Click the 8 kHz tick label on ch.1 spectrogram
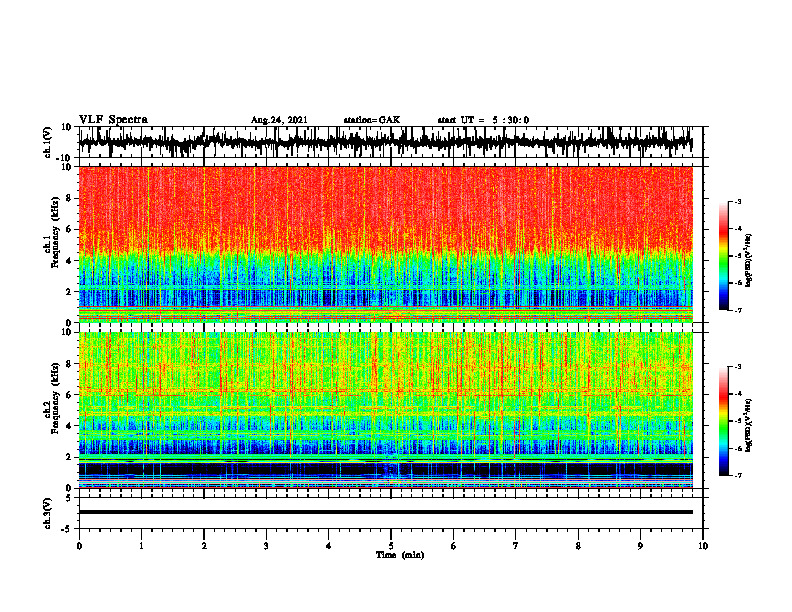Image resolution: width=792 pixels, height=612 pixels. click(69, 198)
